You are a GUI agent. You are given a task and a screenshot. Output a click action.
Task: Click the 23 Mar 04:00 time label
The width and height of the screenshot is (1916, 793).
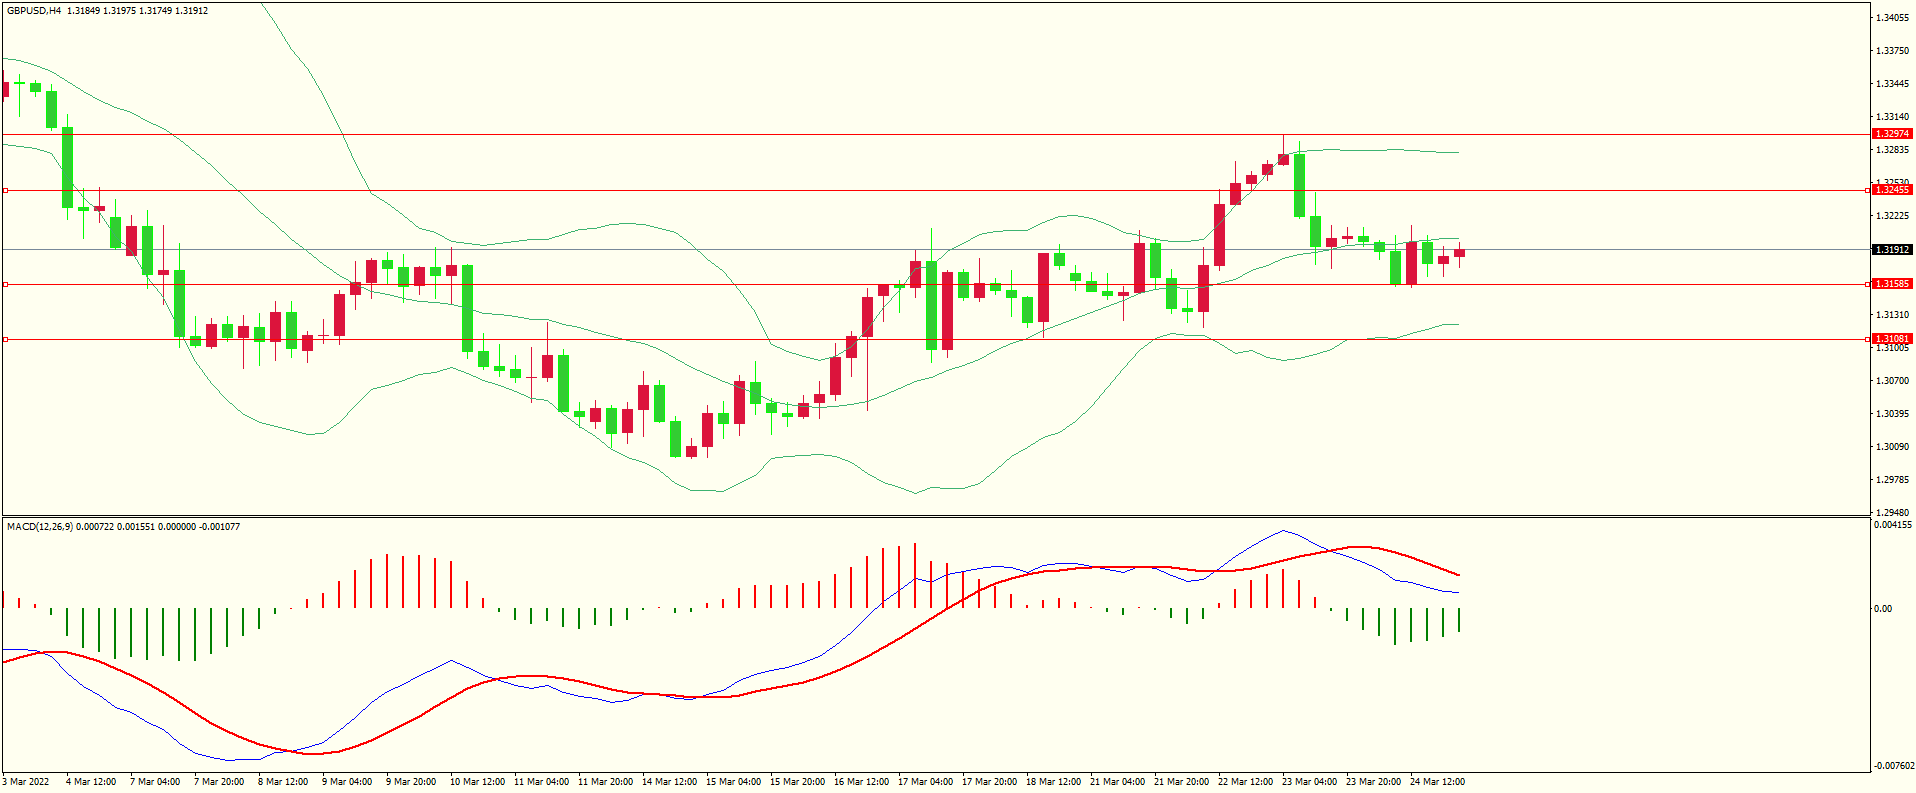click(1309, 782)
